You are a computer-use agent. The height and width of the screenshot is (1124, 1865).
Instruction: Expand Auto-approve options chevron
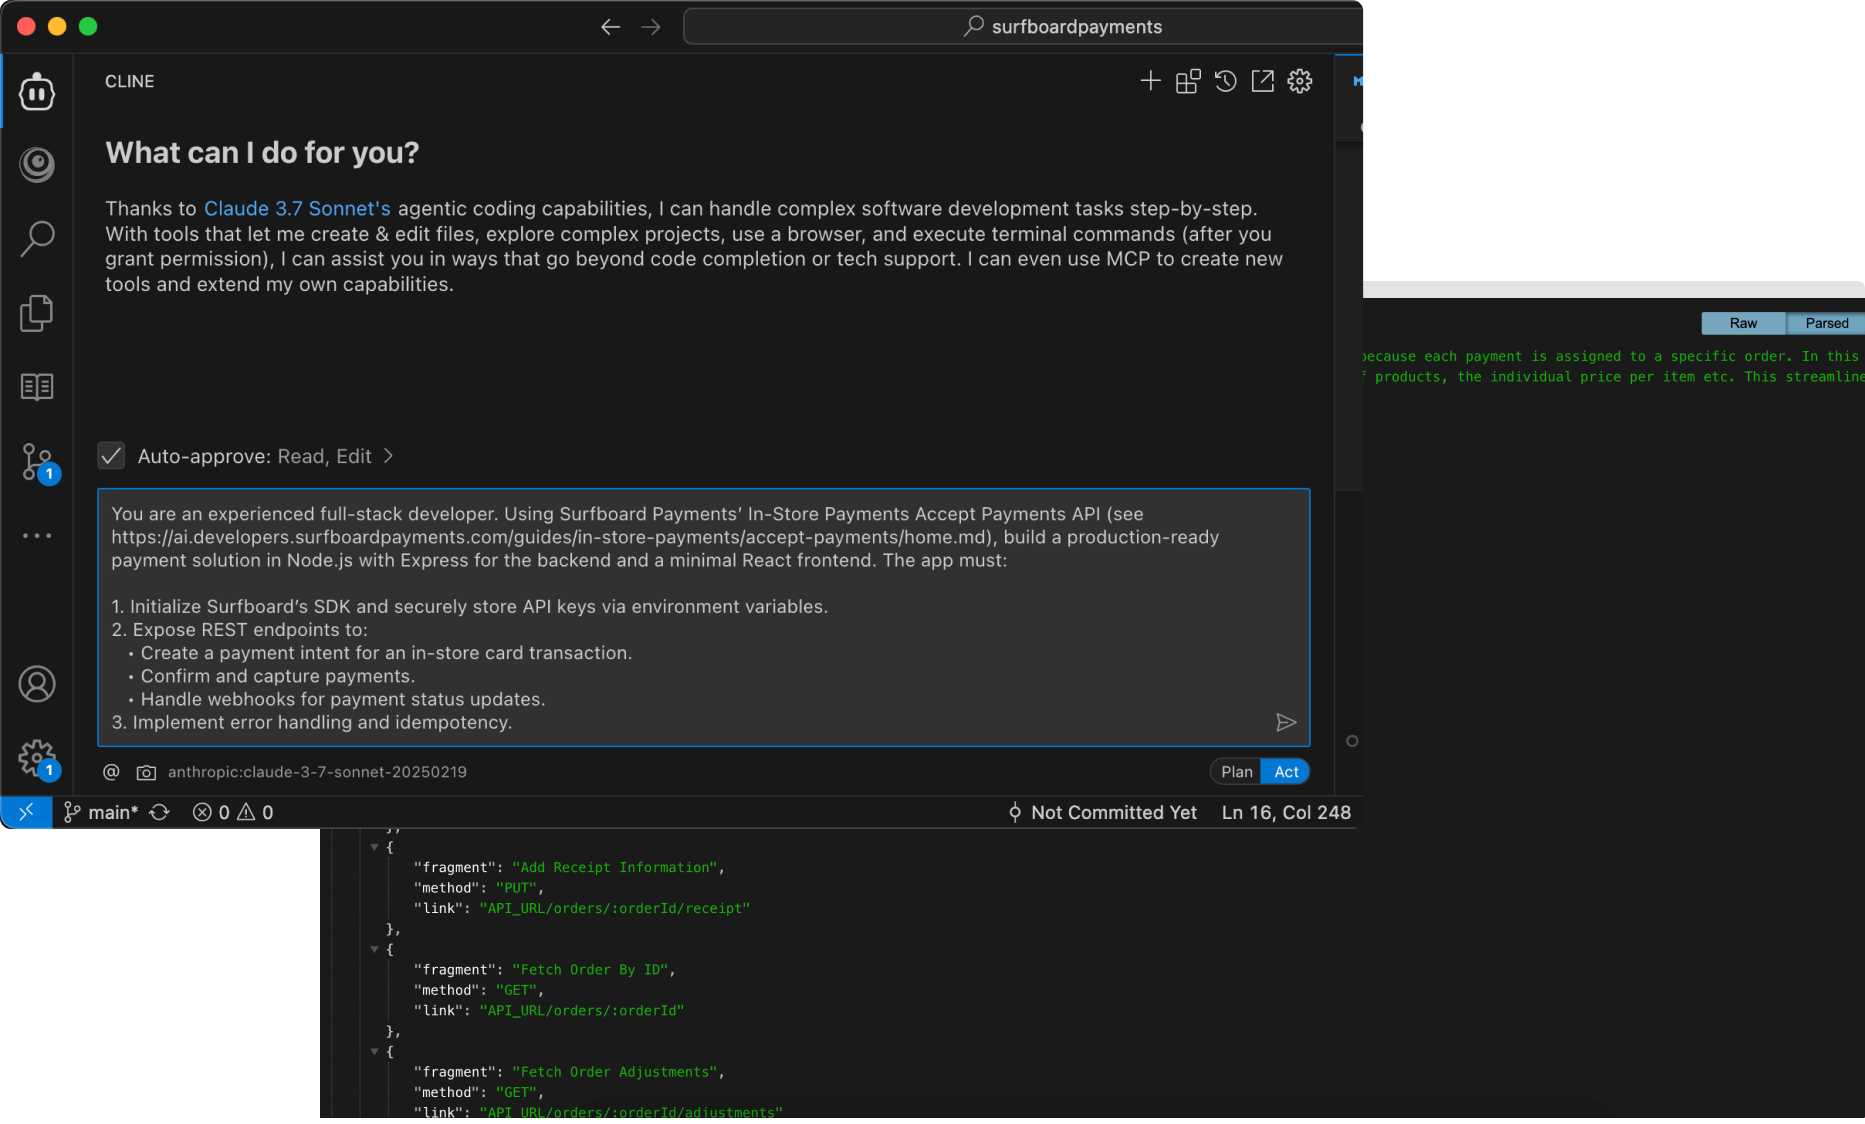pos(389,456)
